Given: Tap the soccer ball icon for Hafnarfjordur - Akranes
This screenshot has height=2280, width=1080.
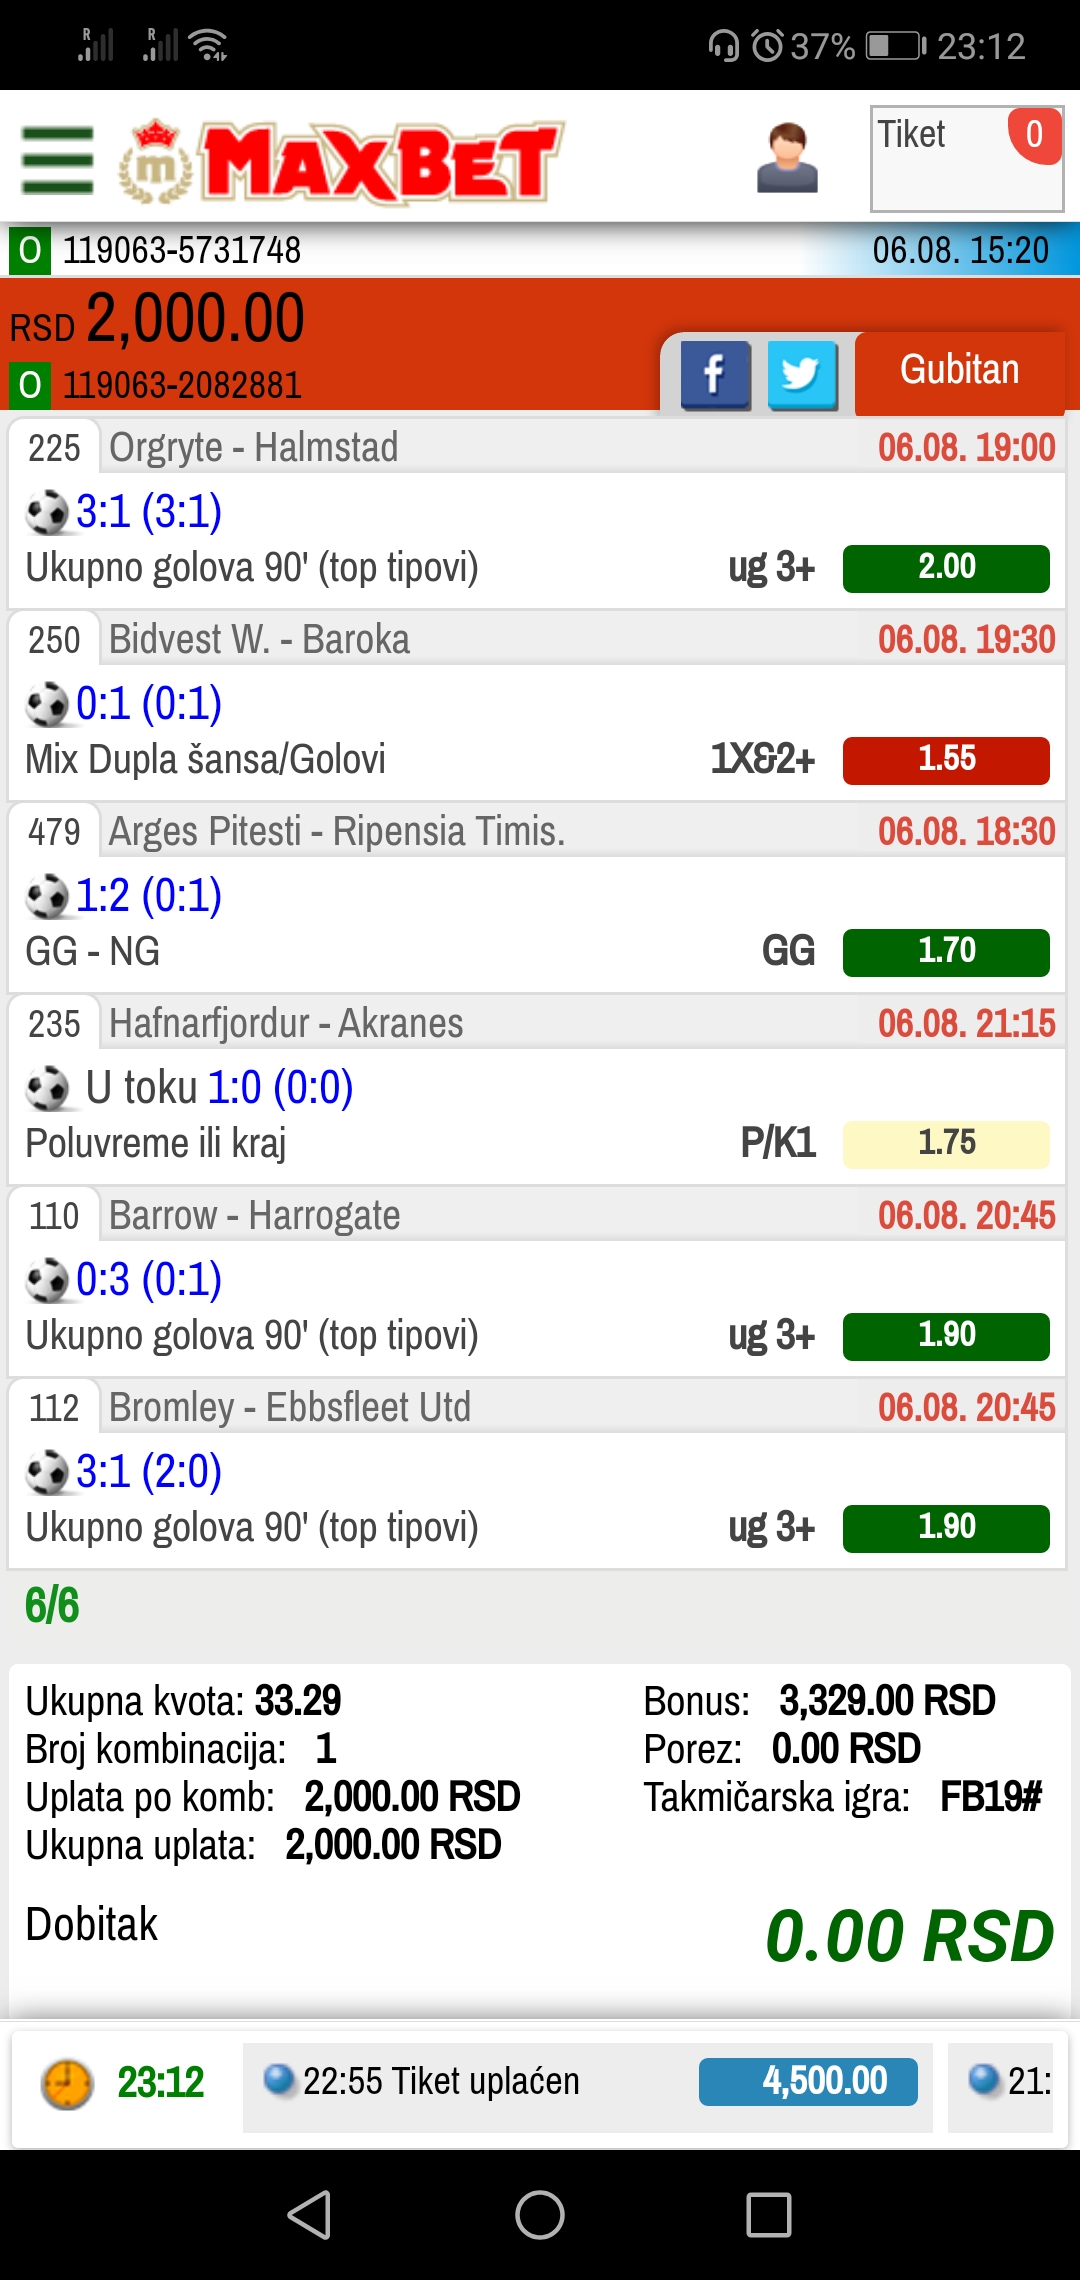Looking at the screenshot, I should tap(47, 1089).
